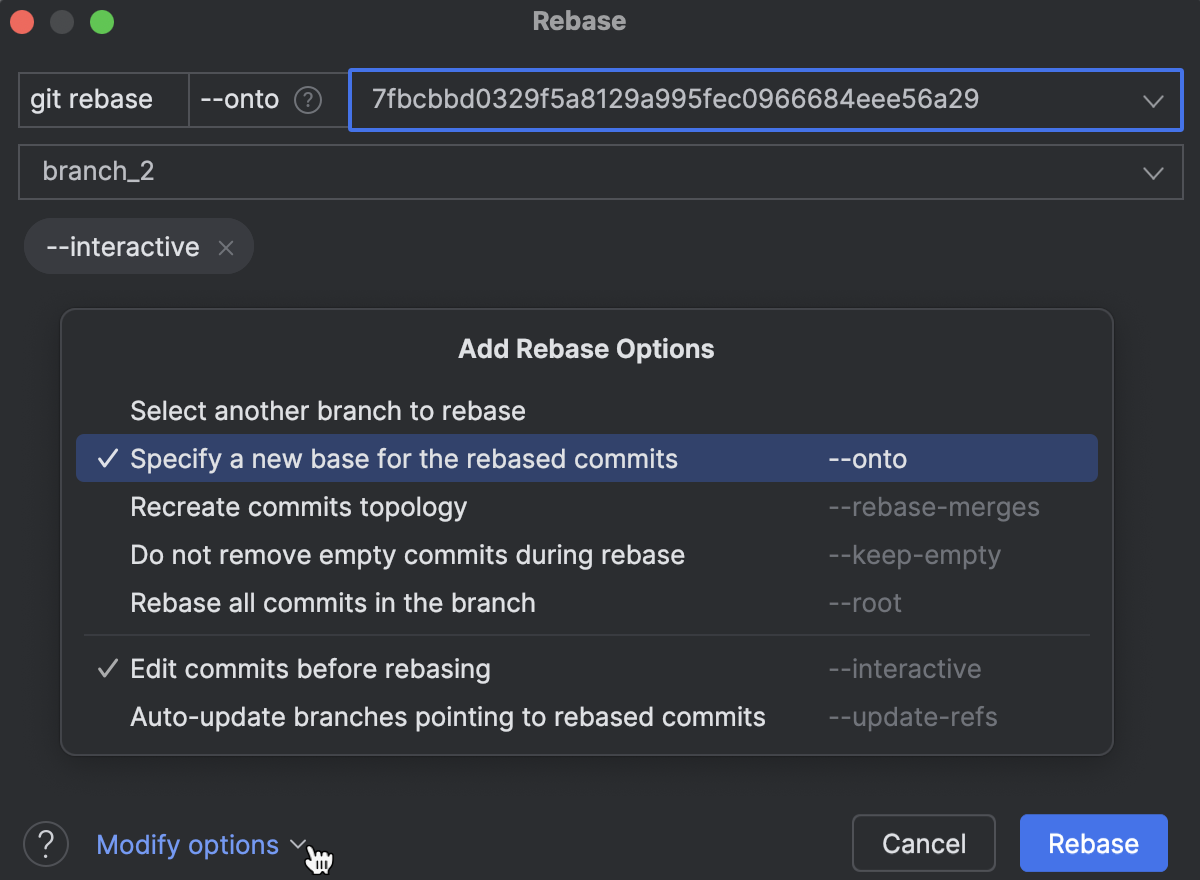Click the Cancel button

pyautogui.click(x=923, y=843)
